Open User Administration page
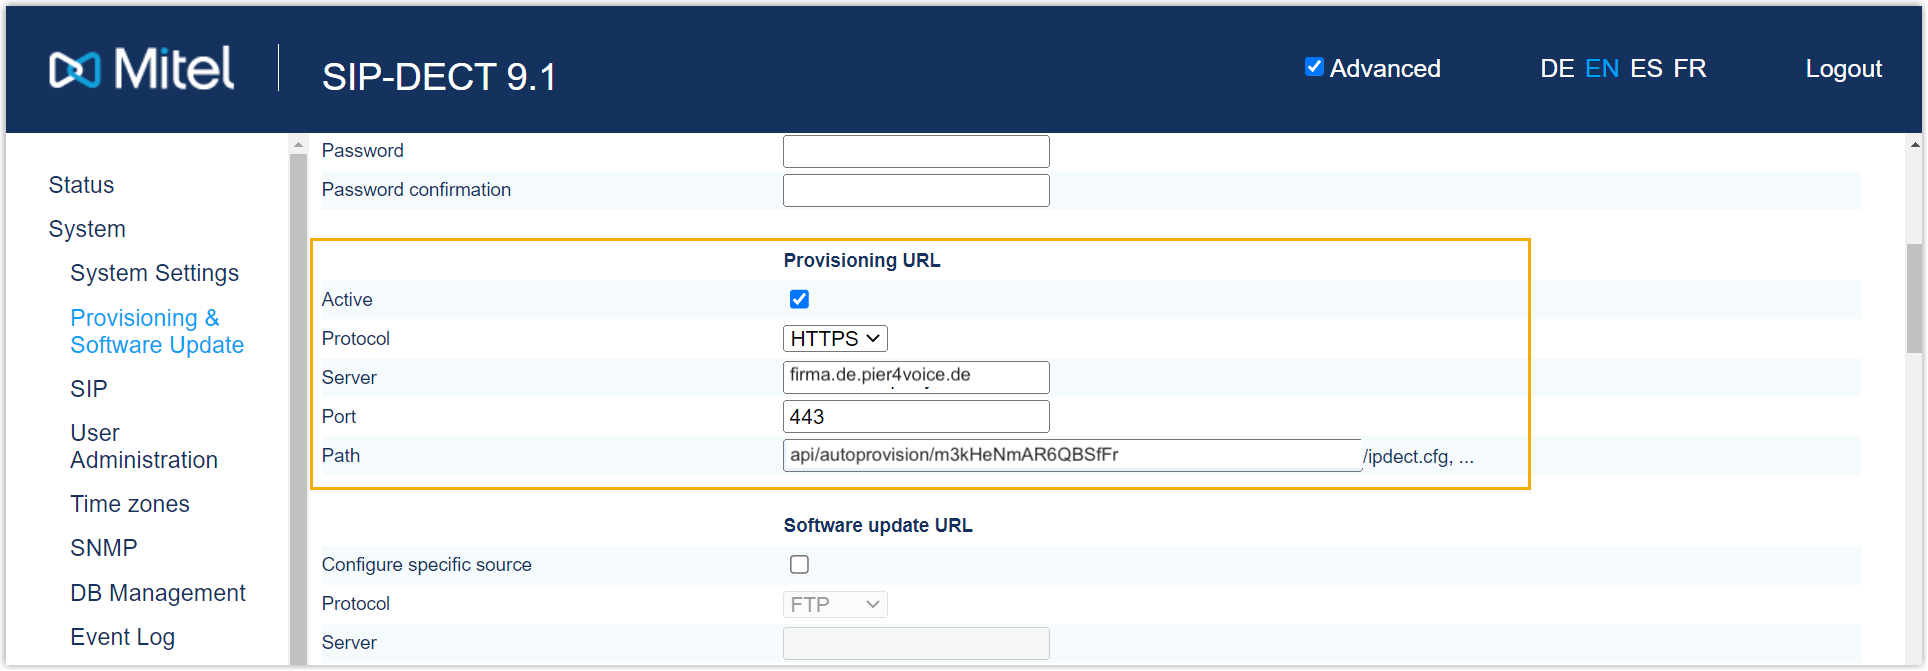The image size is (1928, 671). 143,446
